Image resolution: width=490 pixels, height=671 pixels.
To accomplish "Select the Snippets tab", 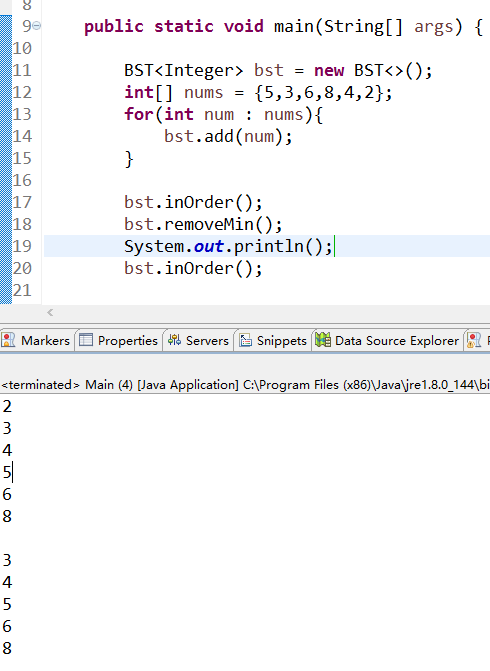I will (x=273, y=341).
